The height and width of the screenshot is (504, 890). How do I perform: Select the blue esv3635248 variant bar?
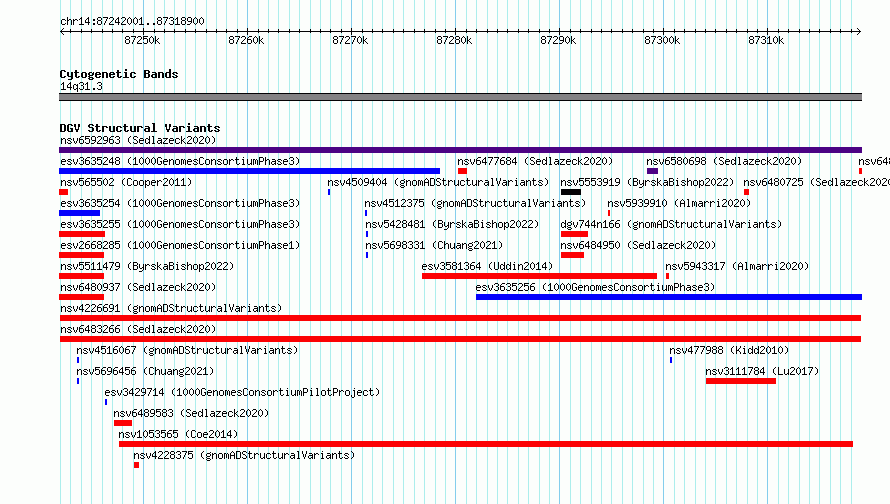click(249, 171)
